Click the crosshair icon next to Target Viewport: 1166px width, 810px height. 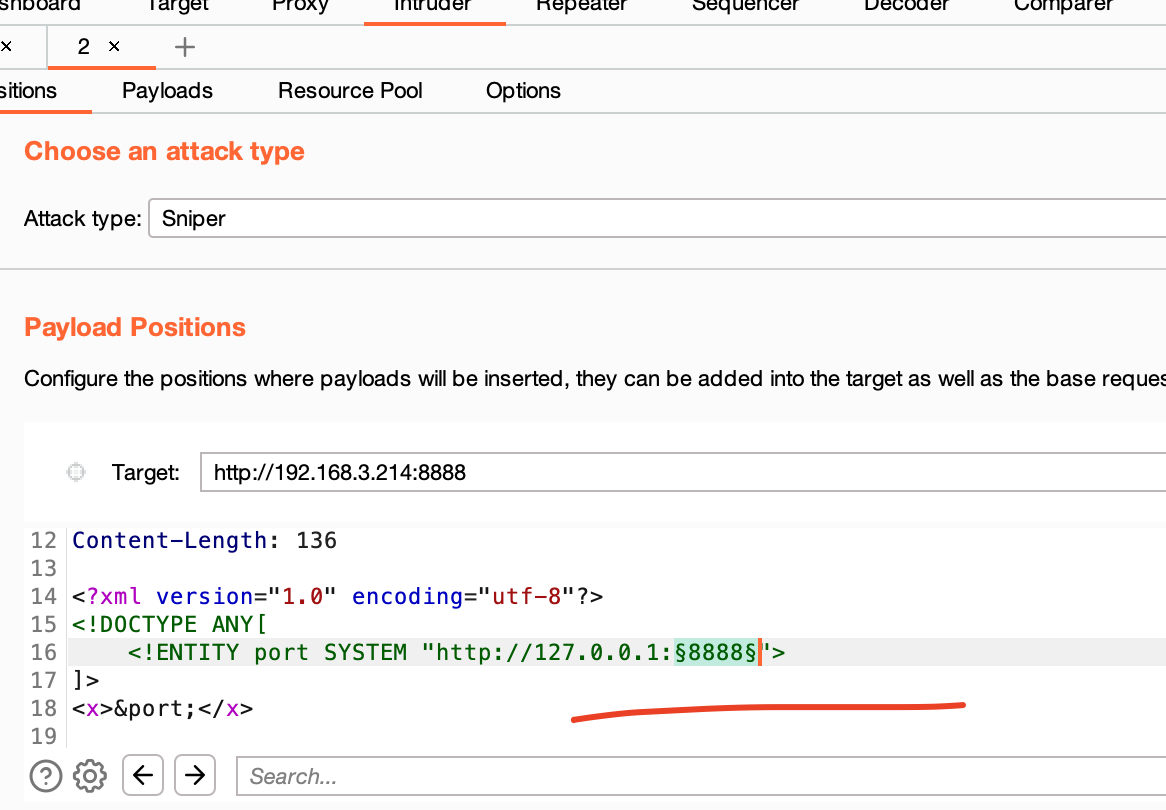click(75, 472)
